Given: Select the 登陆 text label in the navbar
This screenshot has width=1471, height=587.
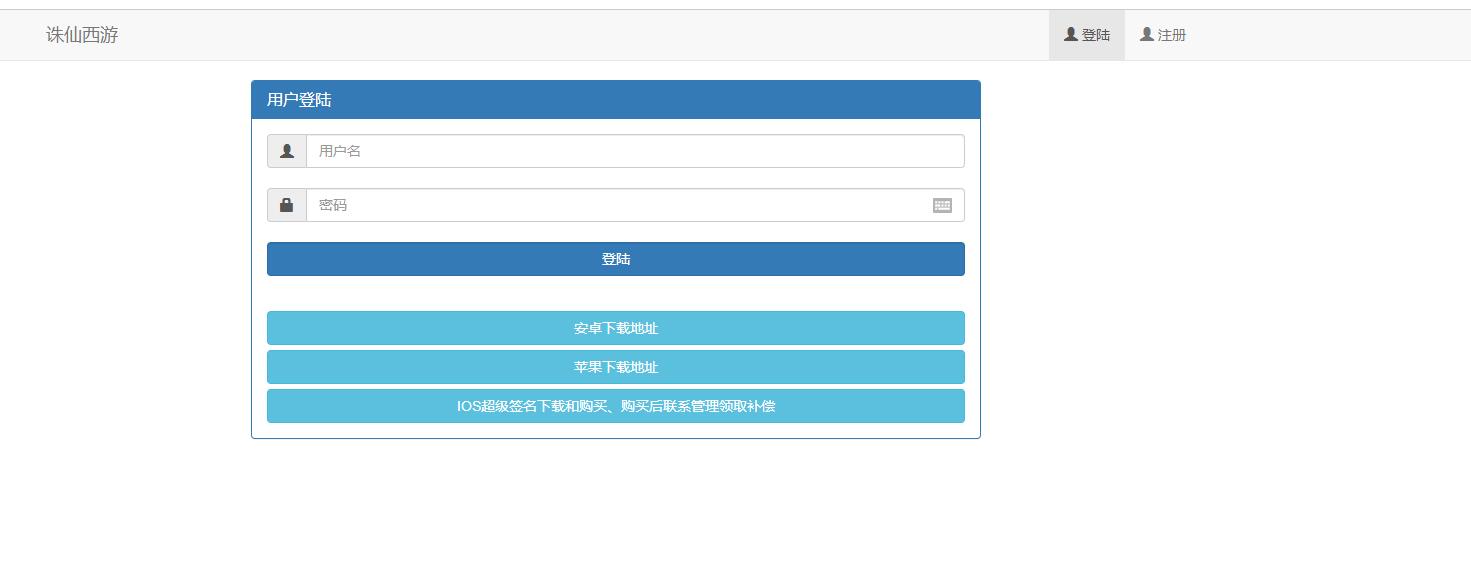Looking at the screenshot, I should (1096, 35).
